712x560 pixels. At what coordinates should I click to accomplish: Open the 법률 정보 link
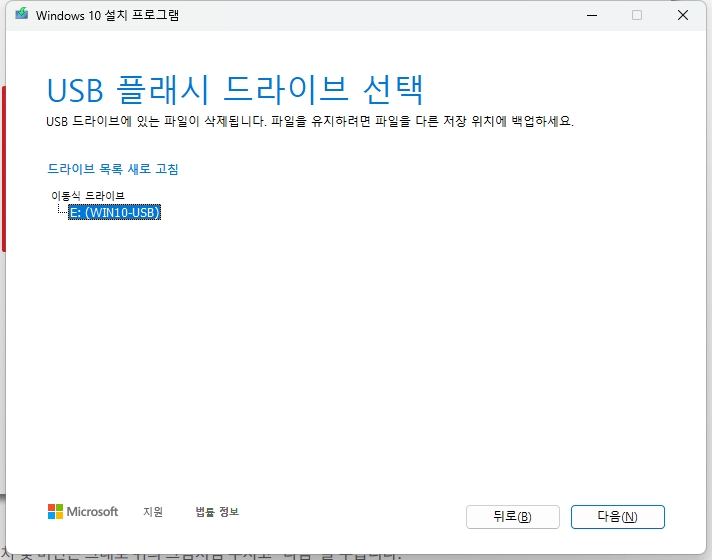click(217, 512)
